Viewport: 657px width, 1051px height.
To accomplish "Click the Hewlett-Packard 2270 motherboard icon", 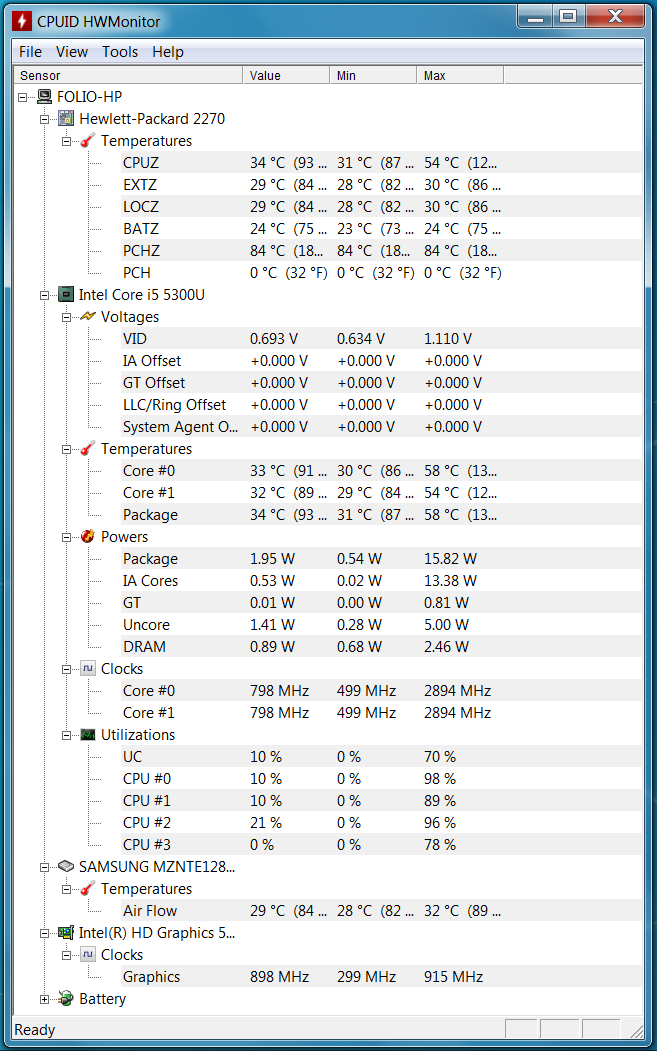I will point(66,119).
